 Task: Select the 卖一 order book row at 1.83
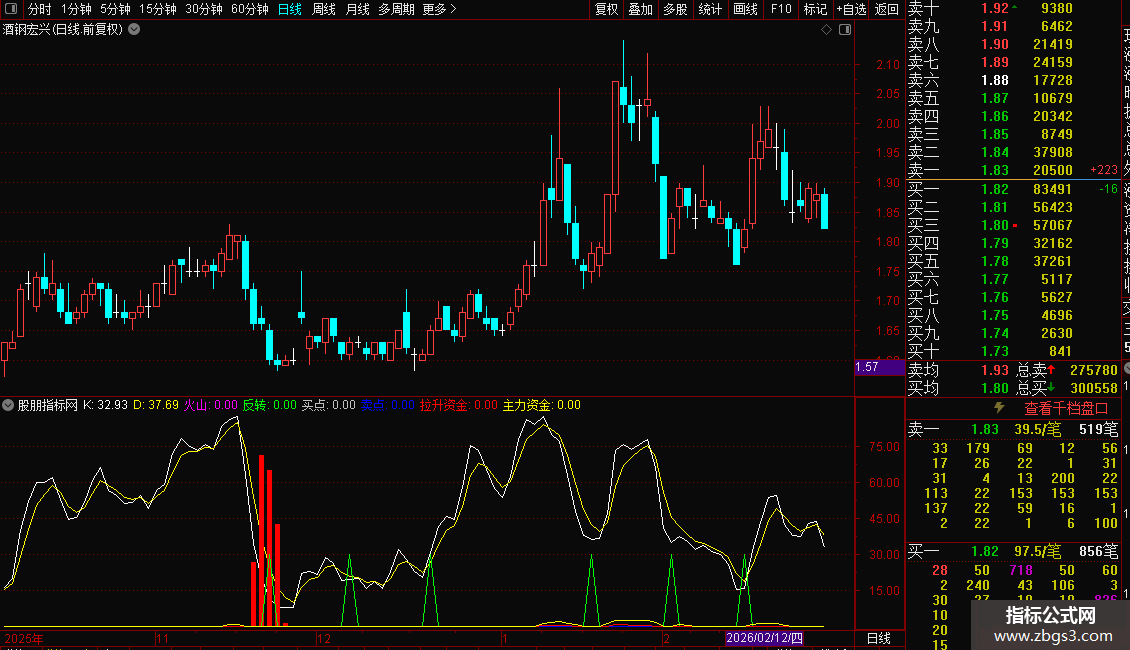pyautogui.click(x=1013, y=170)
